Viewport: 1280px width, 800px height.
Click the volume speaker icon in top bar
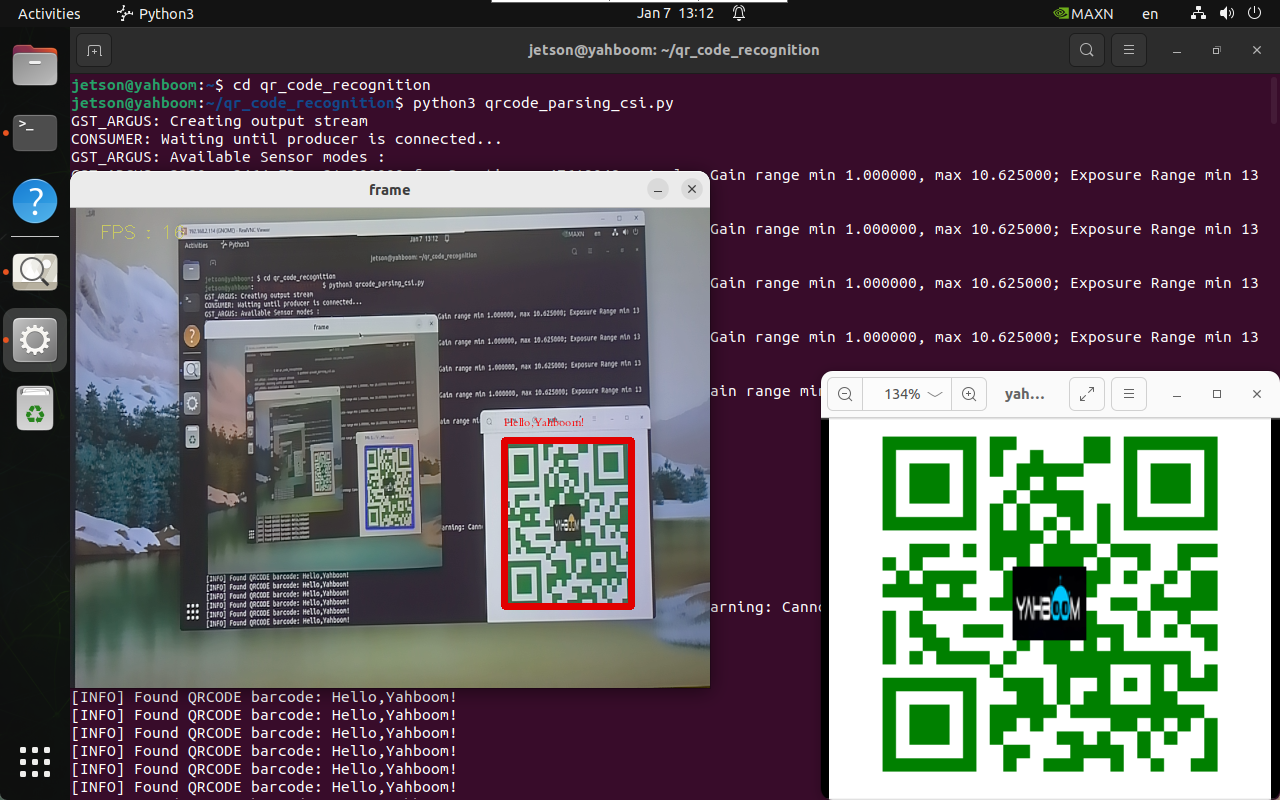point(1225,14)
